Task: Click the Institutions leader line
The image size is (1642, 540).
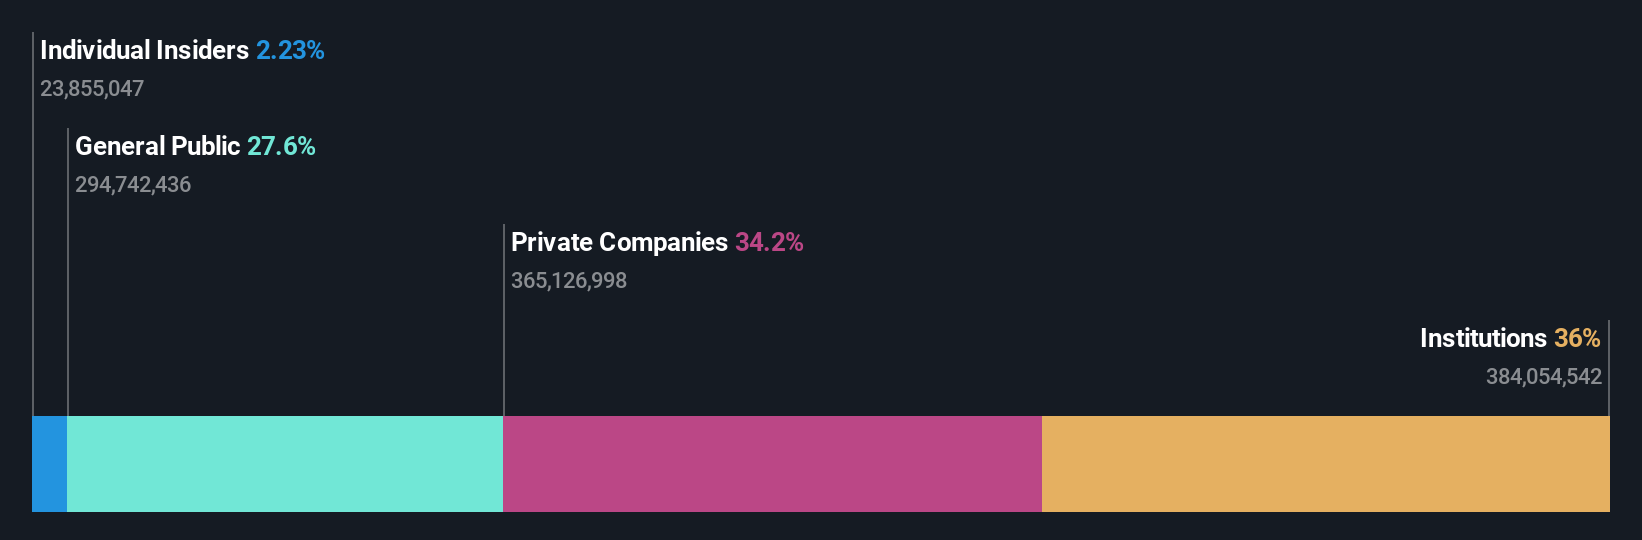Action: click(1609, 368)
